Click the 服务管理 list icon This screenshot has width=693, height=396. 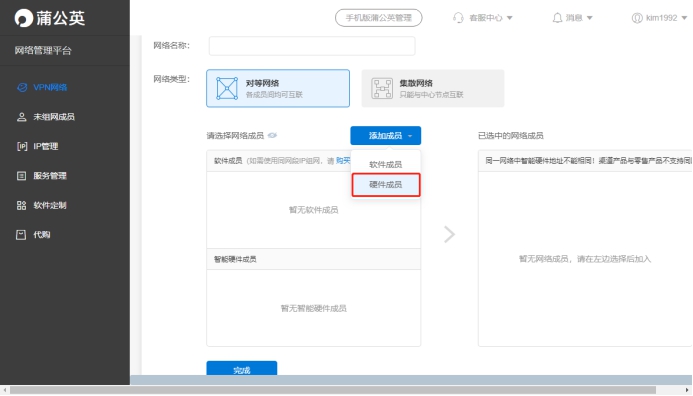(21, 176)
